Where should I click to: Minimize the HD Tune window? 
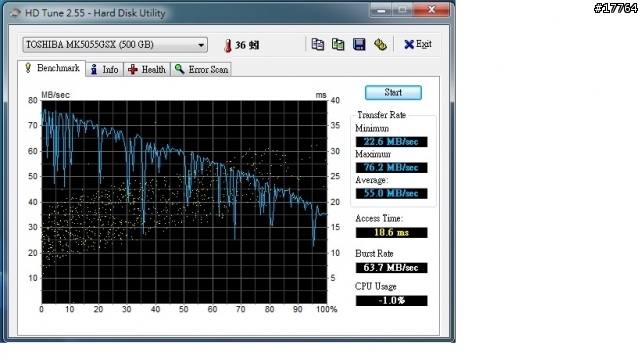[381, 10]
